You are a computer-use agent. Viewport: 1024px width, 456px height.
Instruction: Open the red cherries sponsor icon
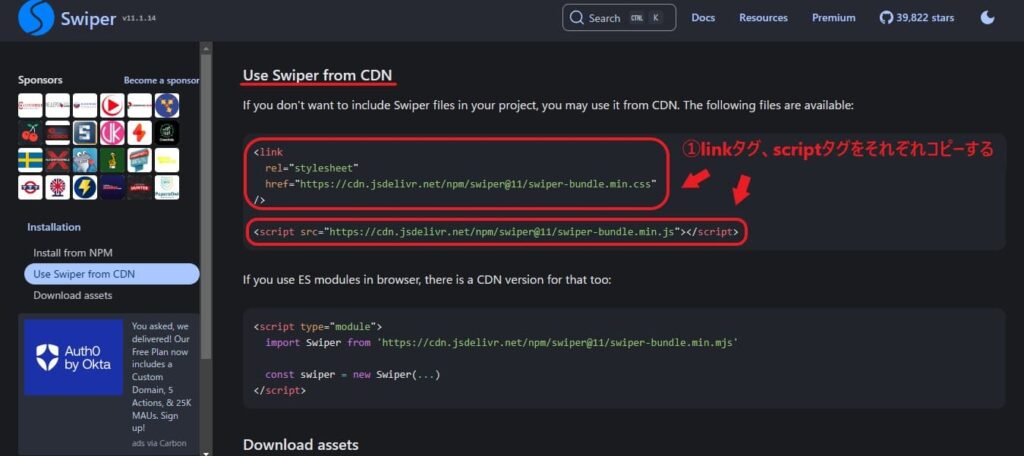point(30,133)
